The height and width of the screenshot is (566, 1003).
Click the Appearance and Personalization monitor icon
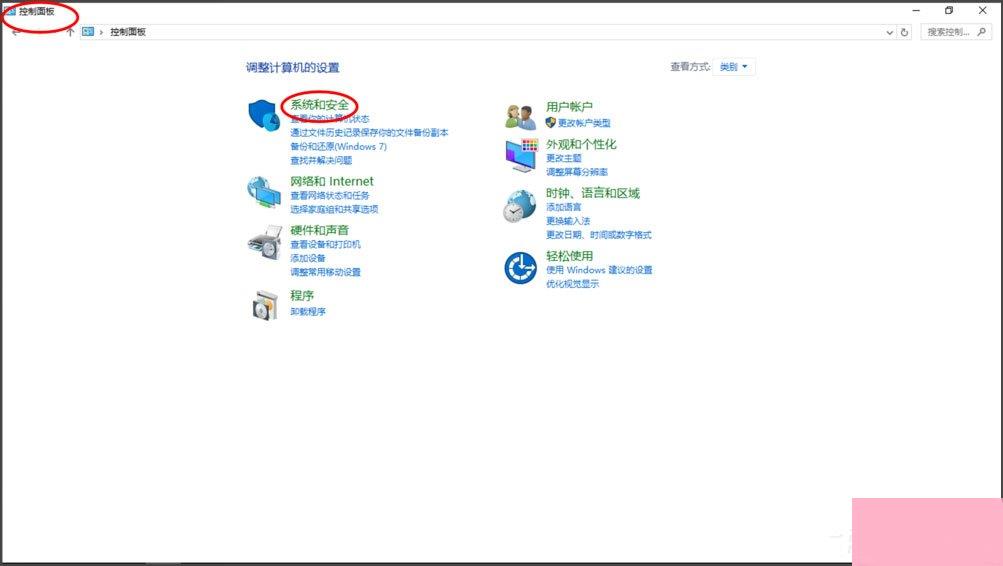click(521, 155)
